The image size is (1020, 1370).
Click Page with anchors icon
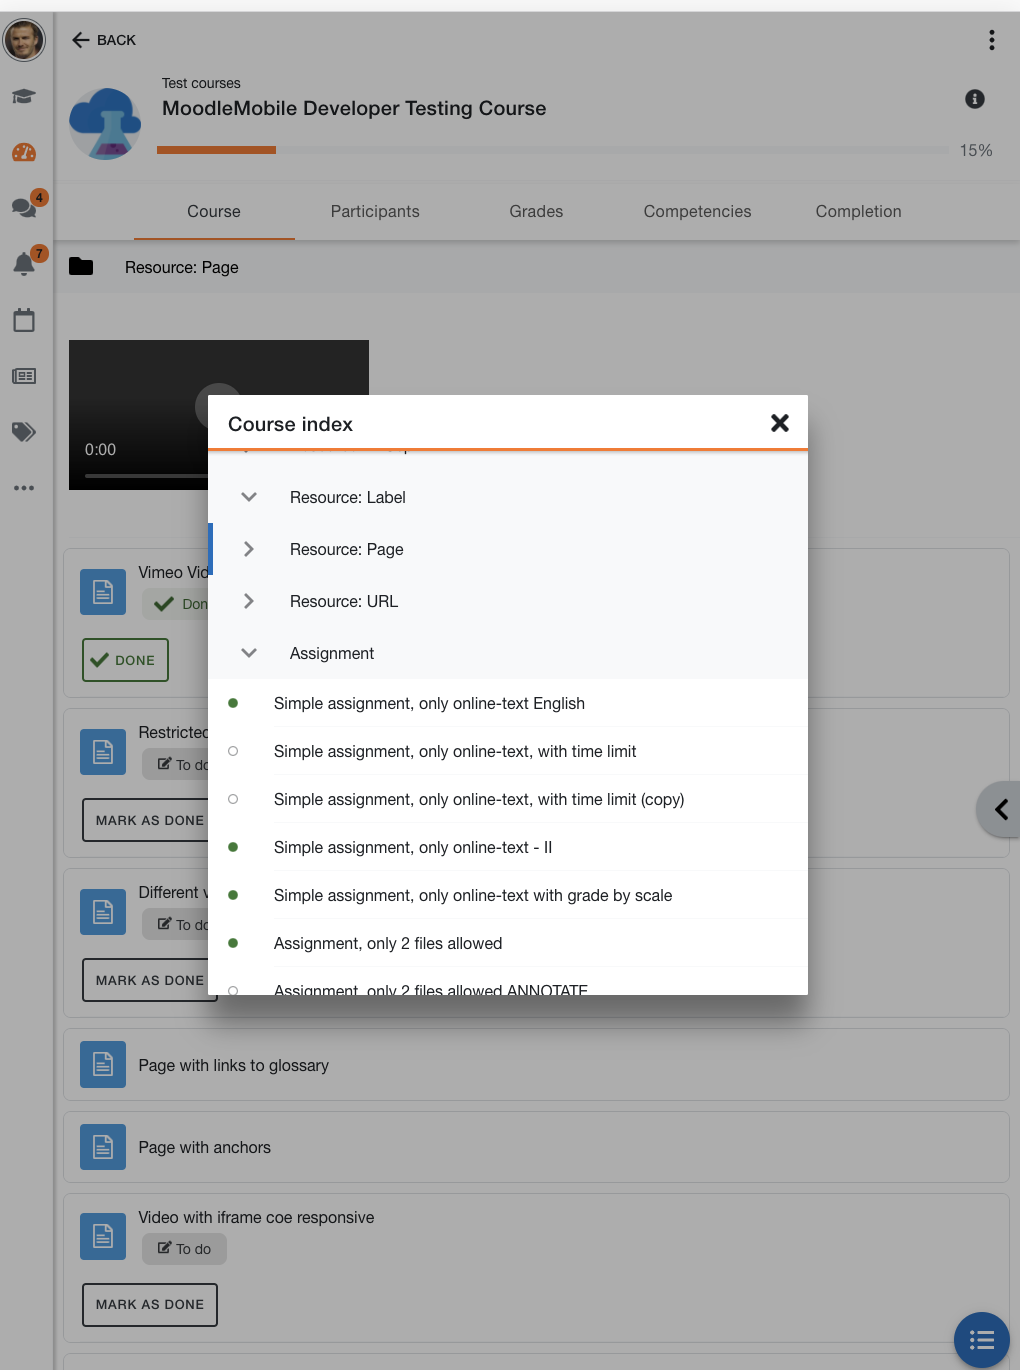tap(103, 1147)
